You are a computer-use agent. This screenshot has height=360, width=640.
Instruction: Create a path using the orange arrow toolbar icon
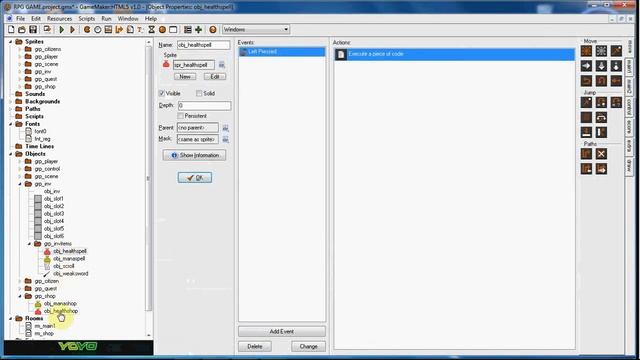click(119, 29)
